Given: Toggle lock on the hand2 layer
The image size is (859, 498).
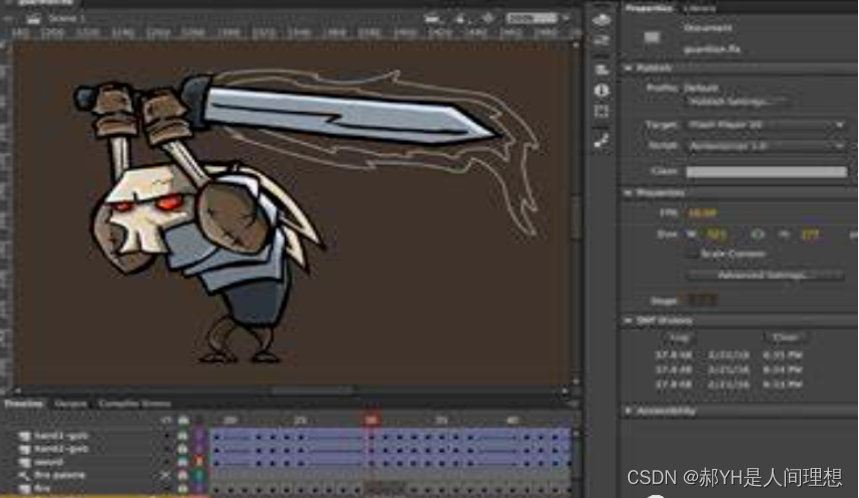Looking at the screenshot, I should point(183,449).
